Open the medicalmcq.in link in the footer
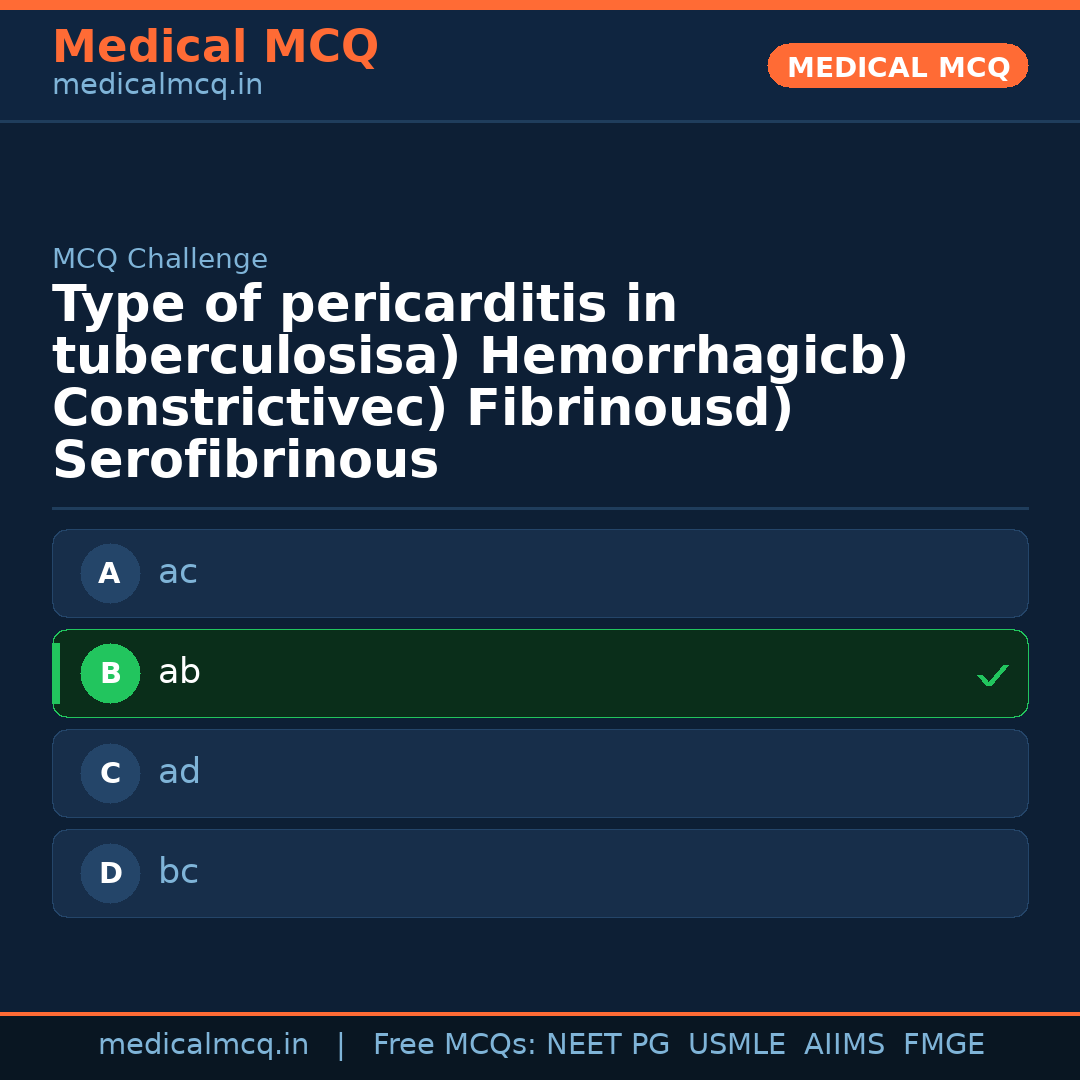The image size is (1080, 1080). (x=203, y=1045)
